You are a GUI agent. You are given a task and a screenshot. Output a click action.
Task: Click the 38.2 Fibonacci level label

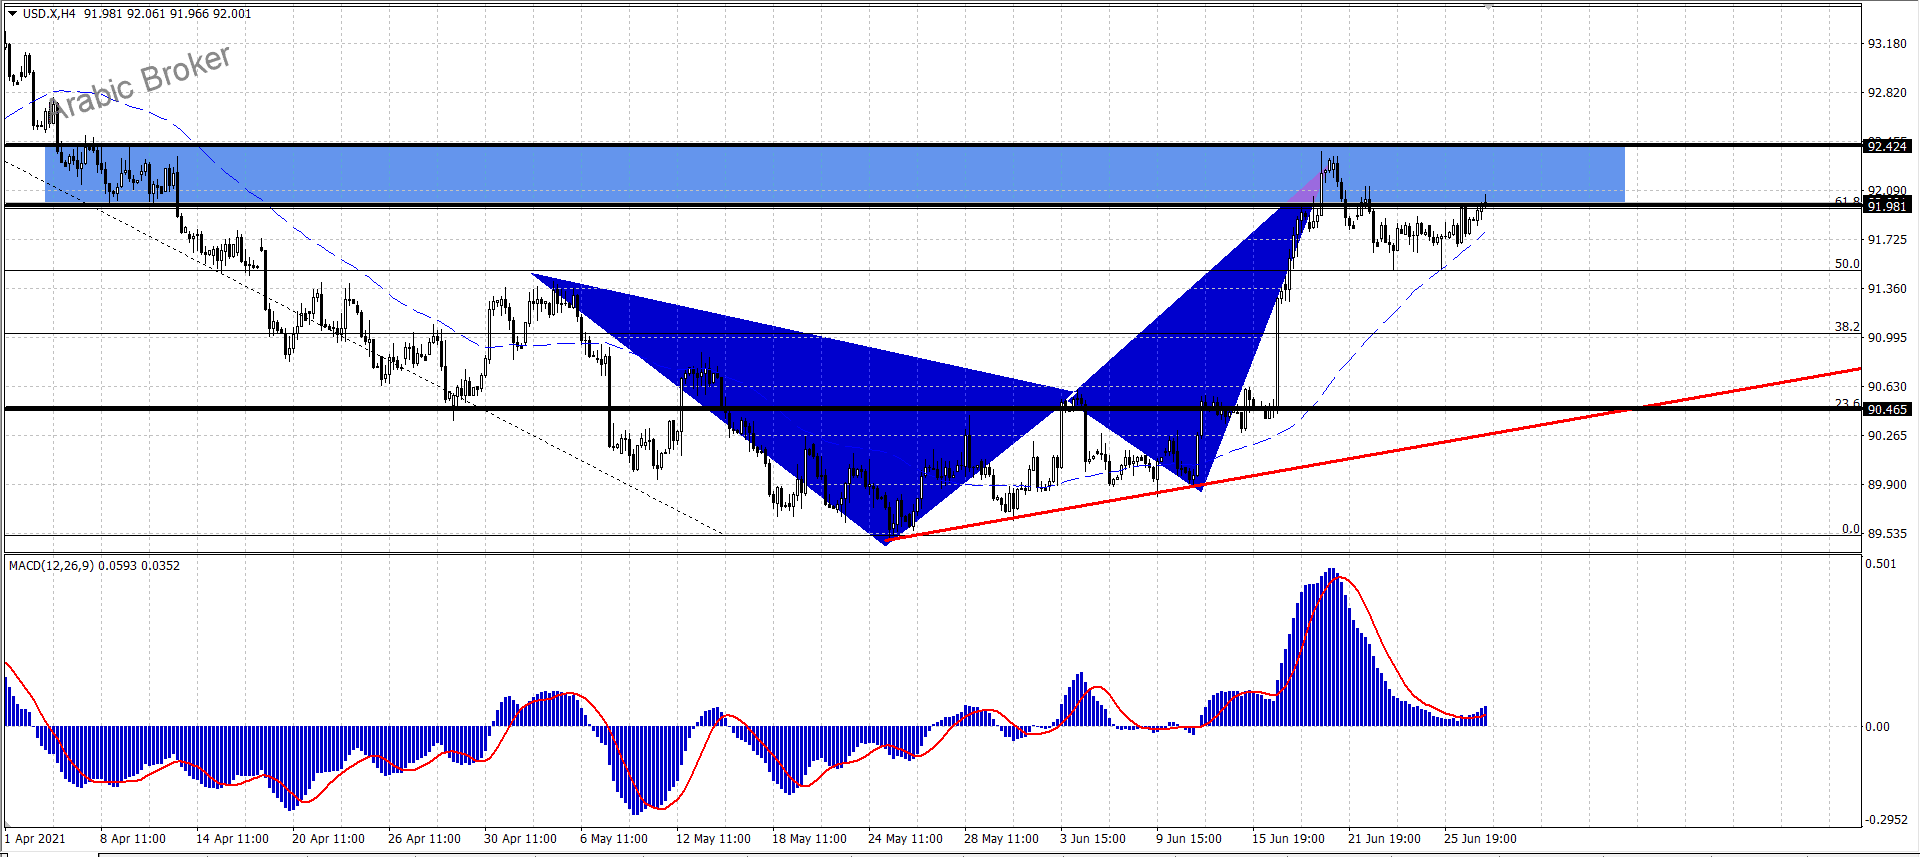1846,327
